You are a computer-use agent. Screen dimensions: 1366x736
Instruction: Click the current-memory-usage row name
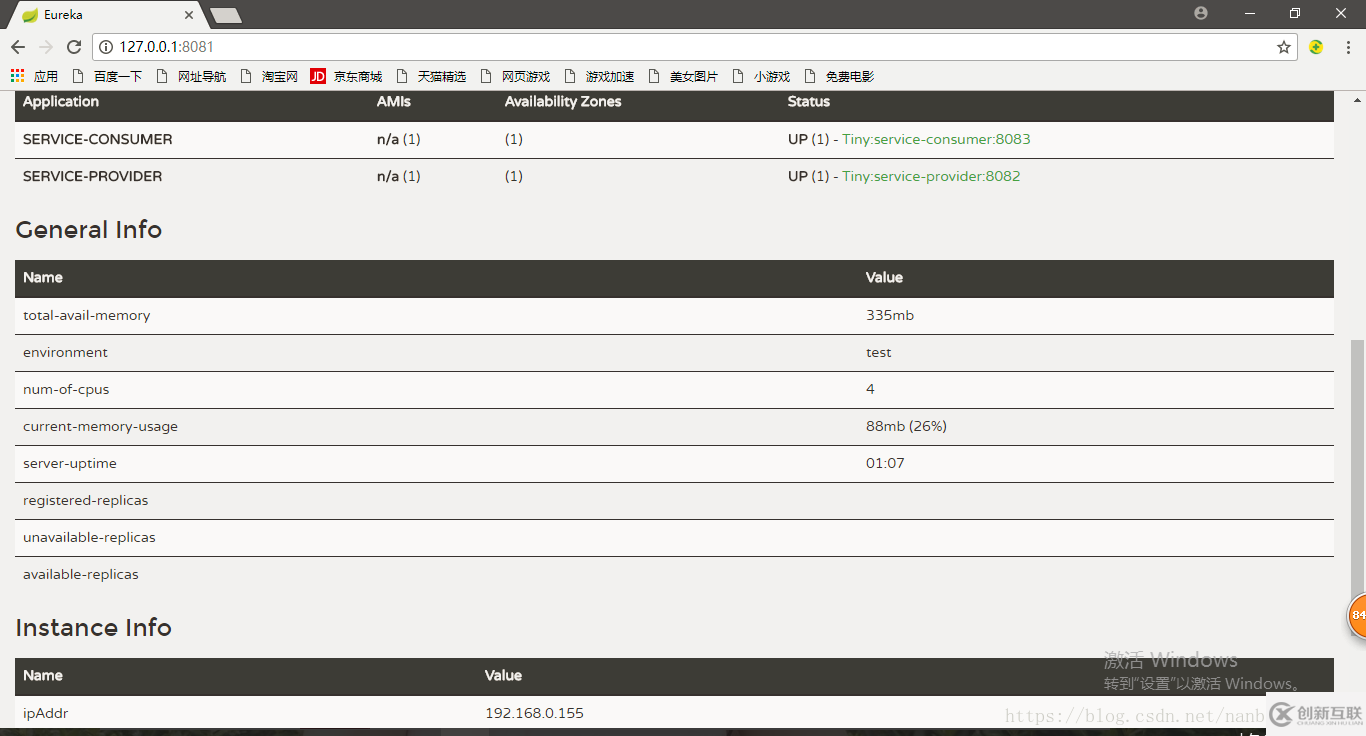click(x=100, y=426)
